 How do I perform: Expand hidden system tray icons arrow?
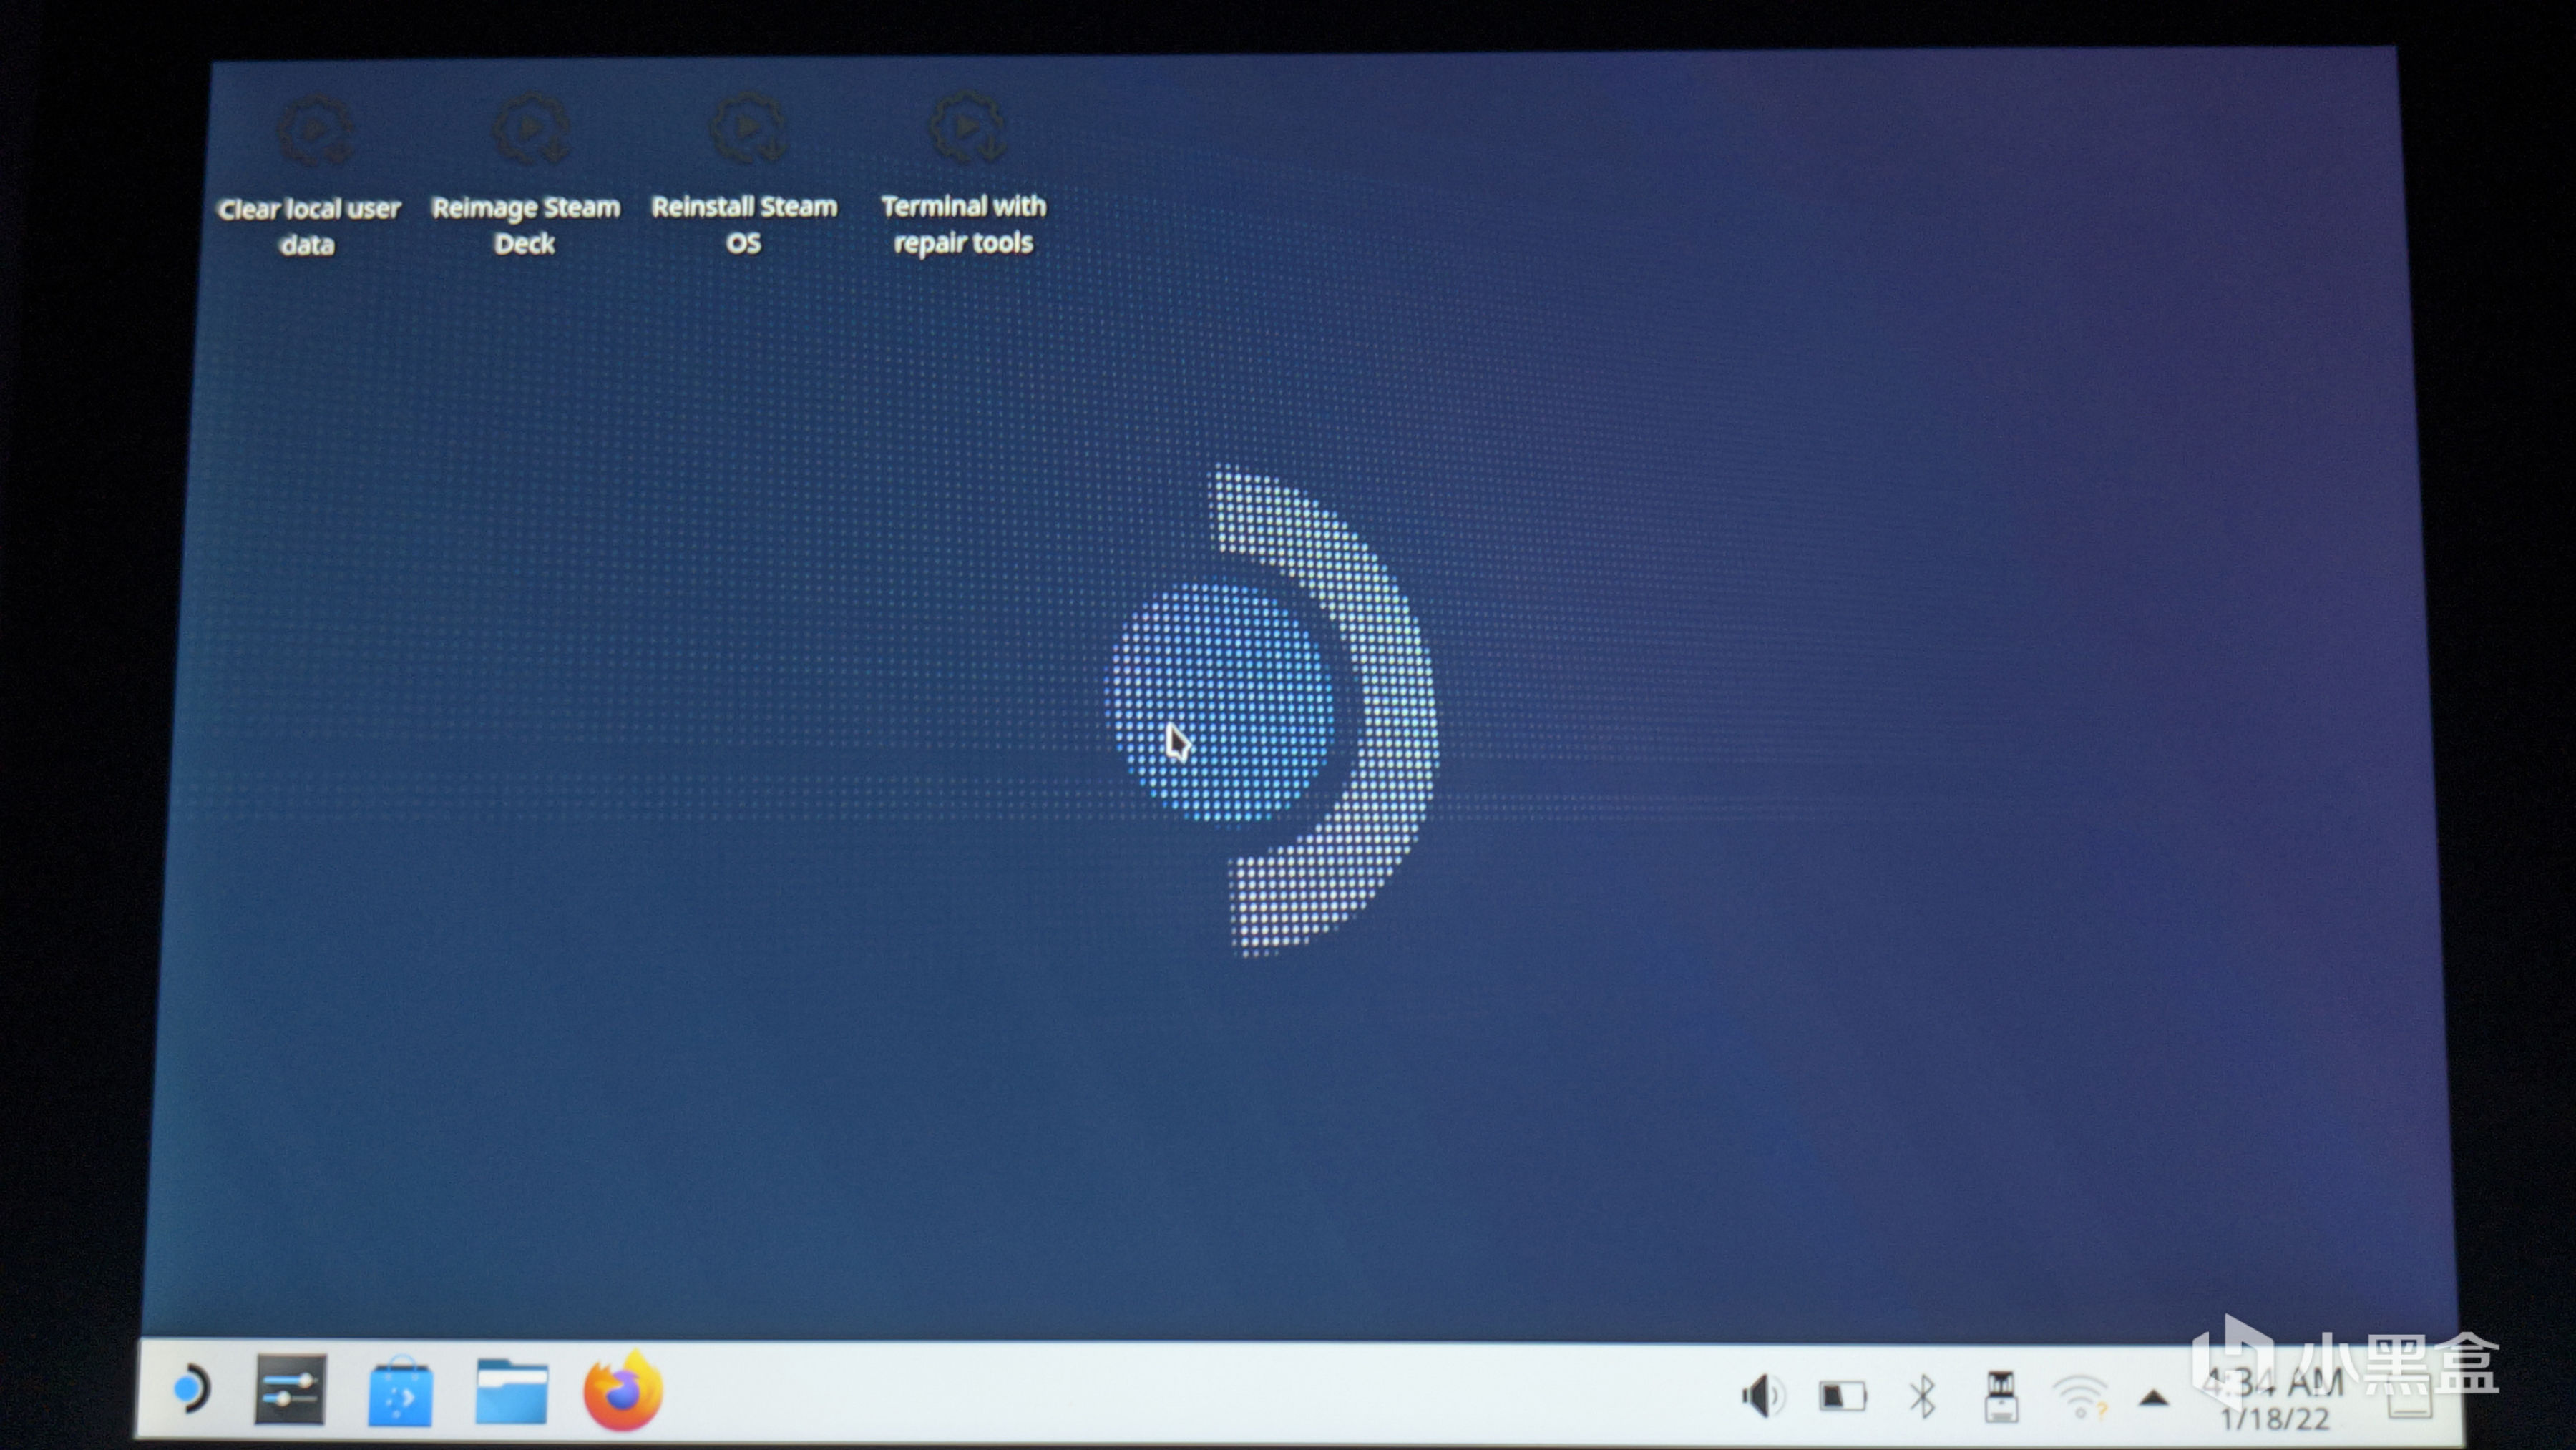click(x=2153, y=1399)
